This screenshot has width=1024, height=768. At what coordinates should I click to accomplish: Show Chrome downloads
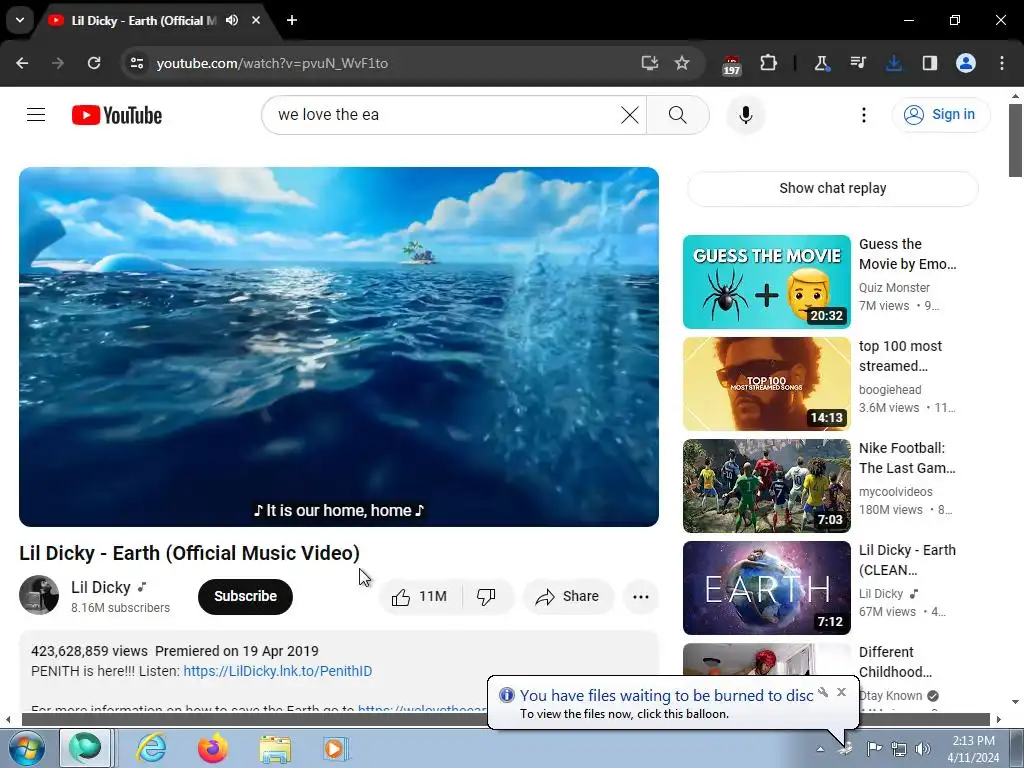893,63
